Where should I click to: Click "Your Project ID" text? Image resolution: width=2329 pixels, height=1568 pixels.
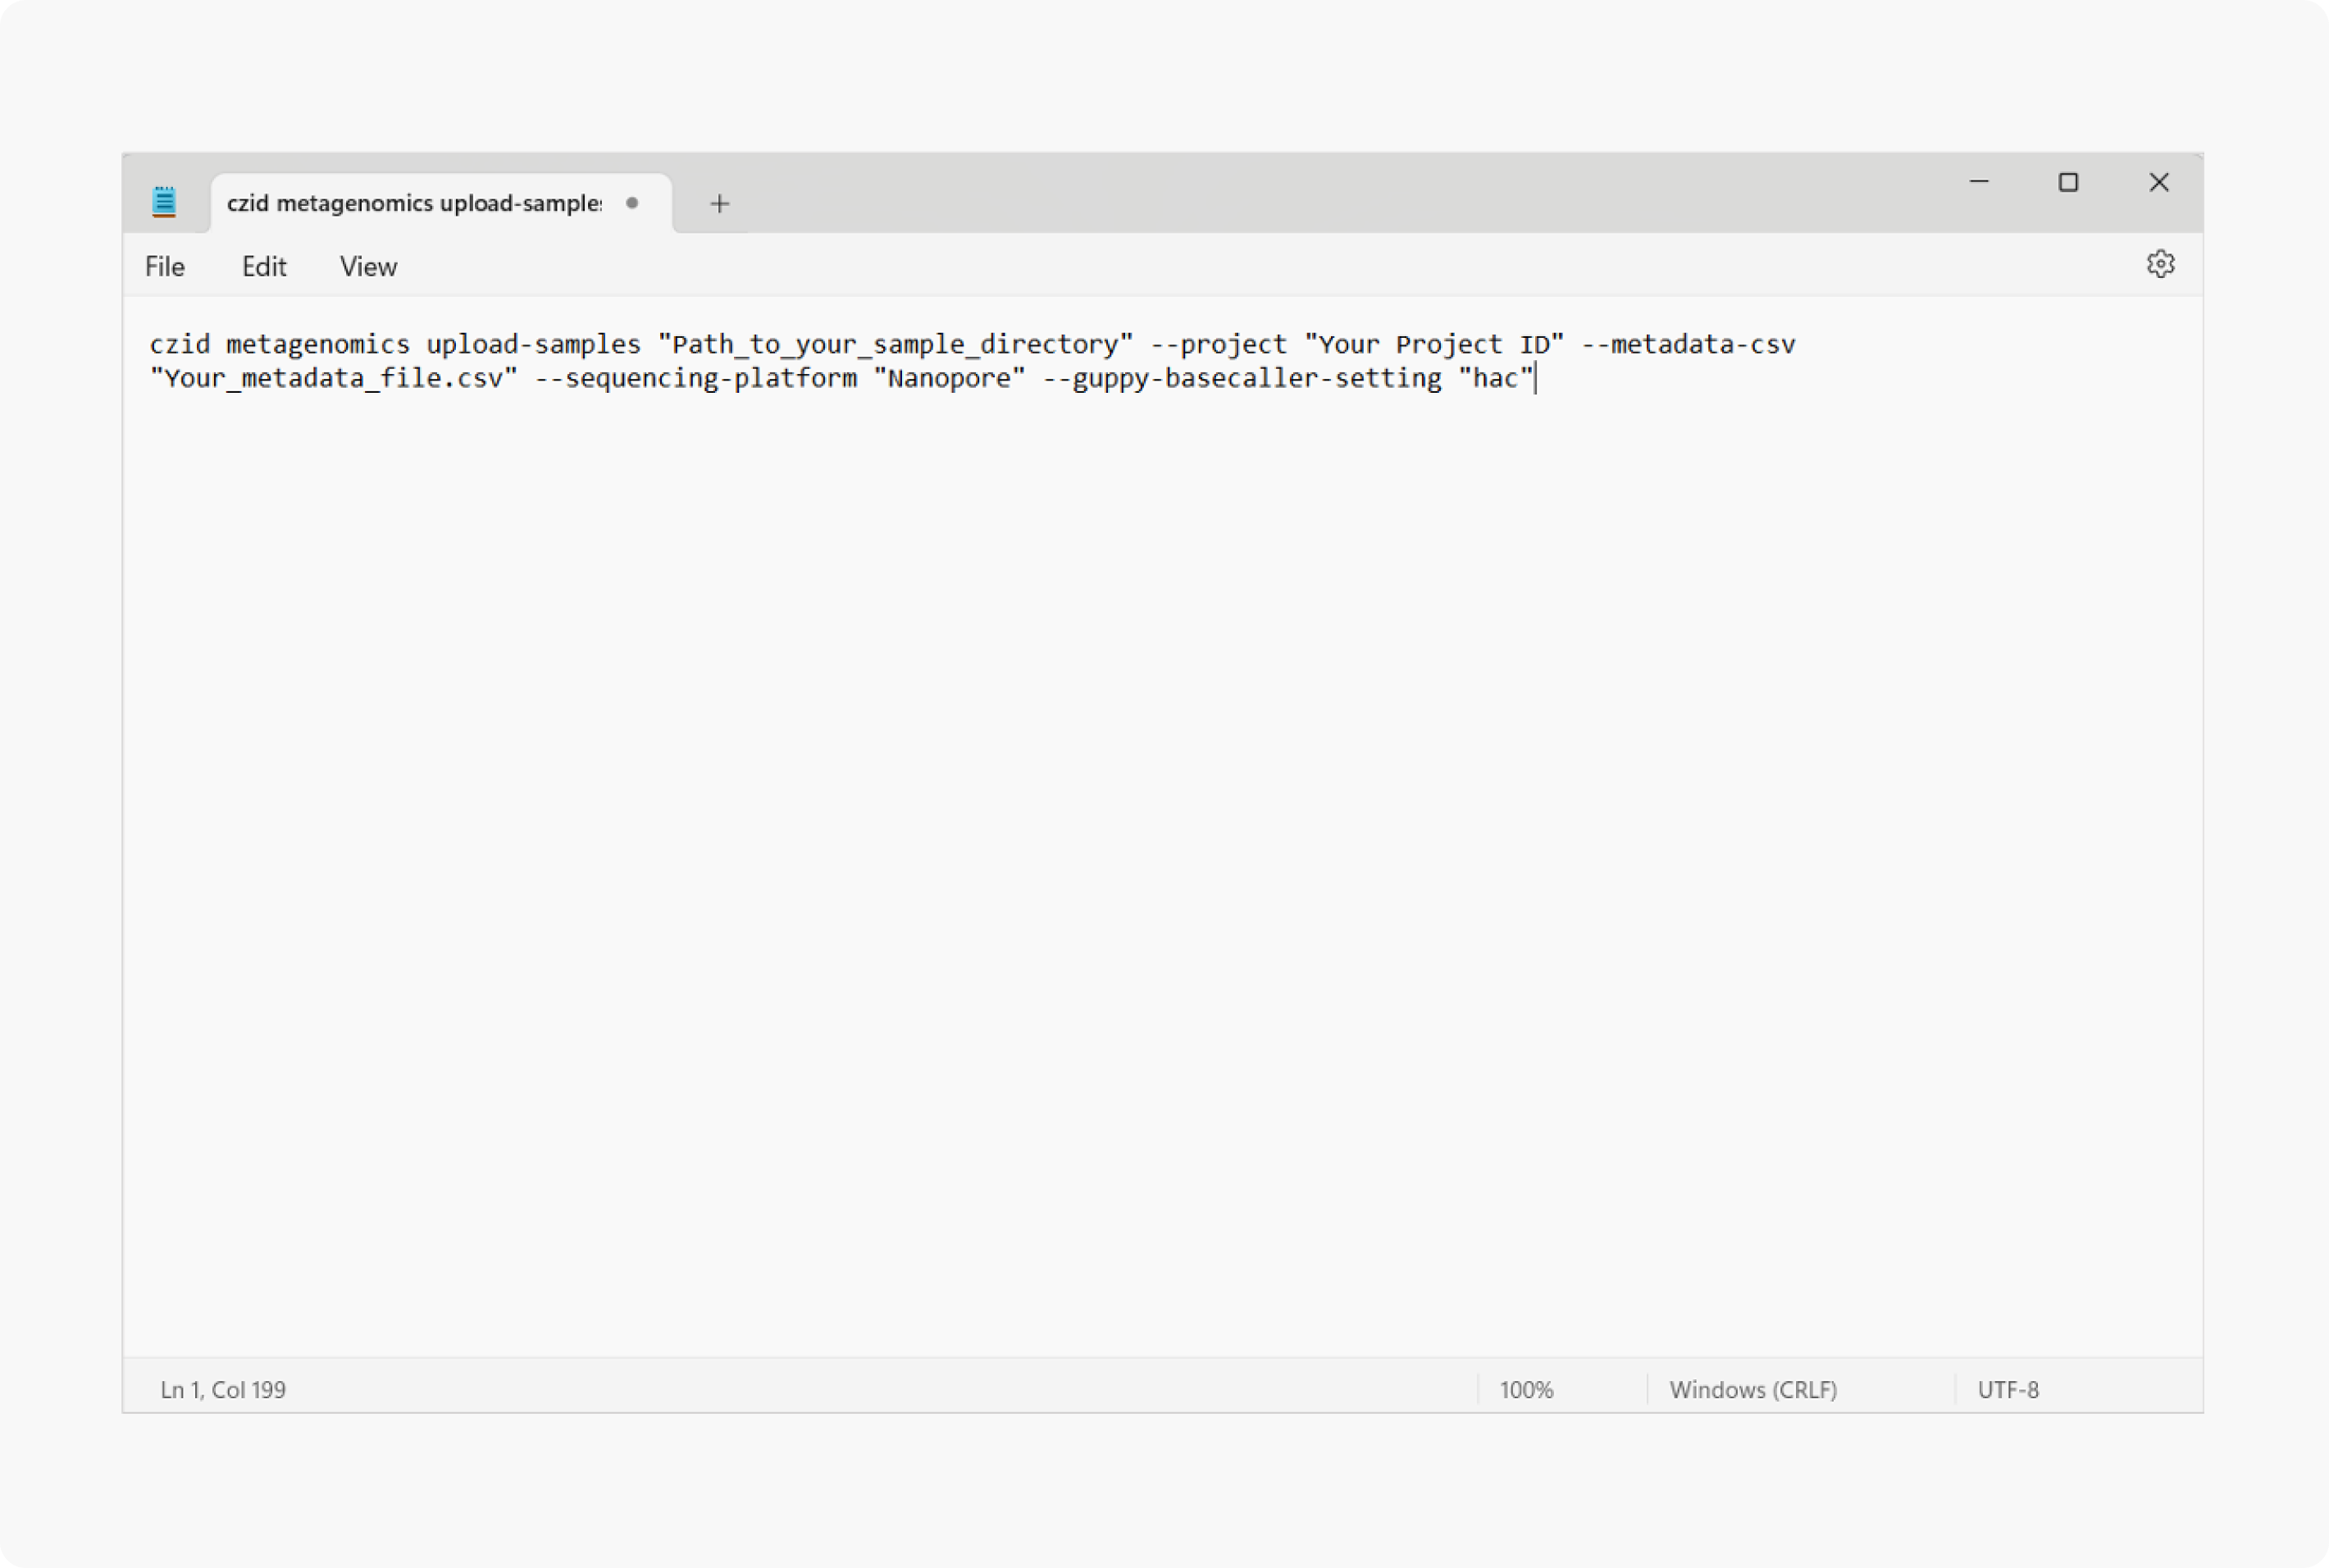(x=1433, y=345)
